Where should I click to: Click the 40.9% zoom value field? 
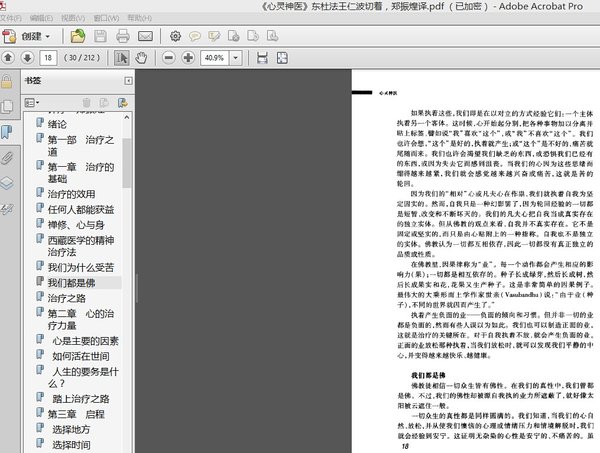tap(214, 58)
